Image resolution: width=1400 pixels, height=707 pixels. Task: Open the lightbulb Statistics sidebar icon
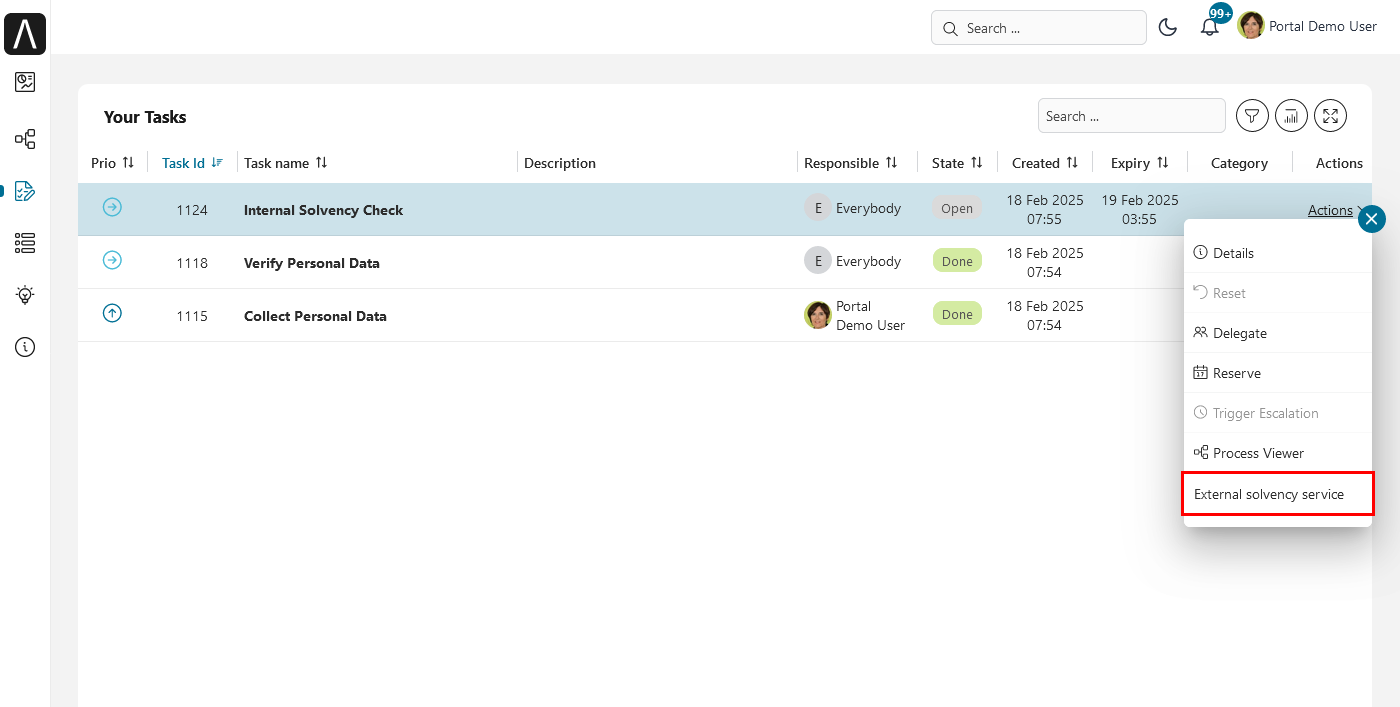pyautogui.click(x=25, y=295)
